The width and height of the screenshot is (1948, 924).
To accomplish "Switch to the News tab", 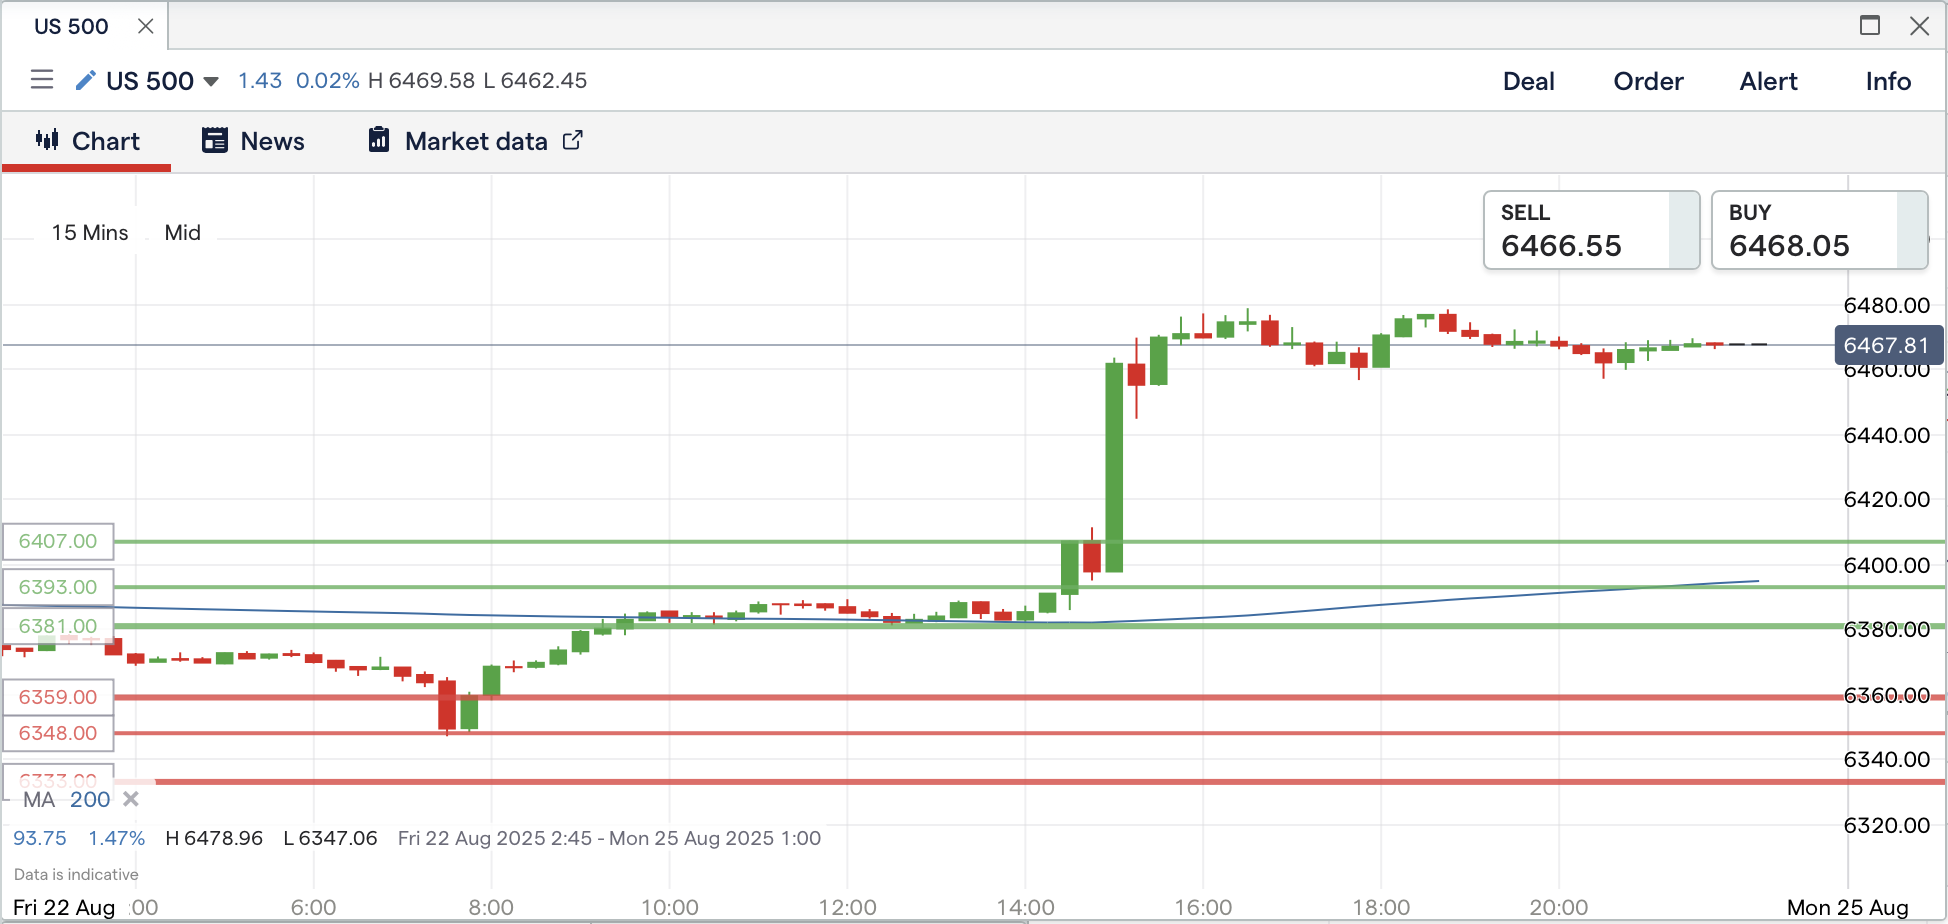I will (253, 141).
